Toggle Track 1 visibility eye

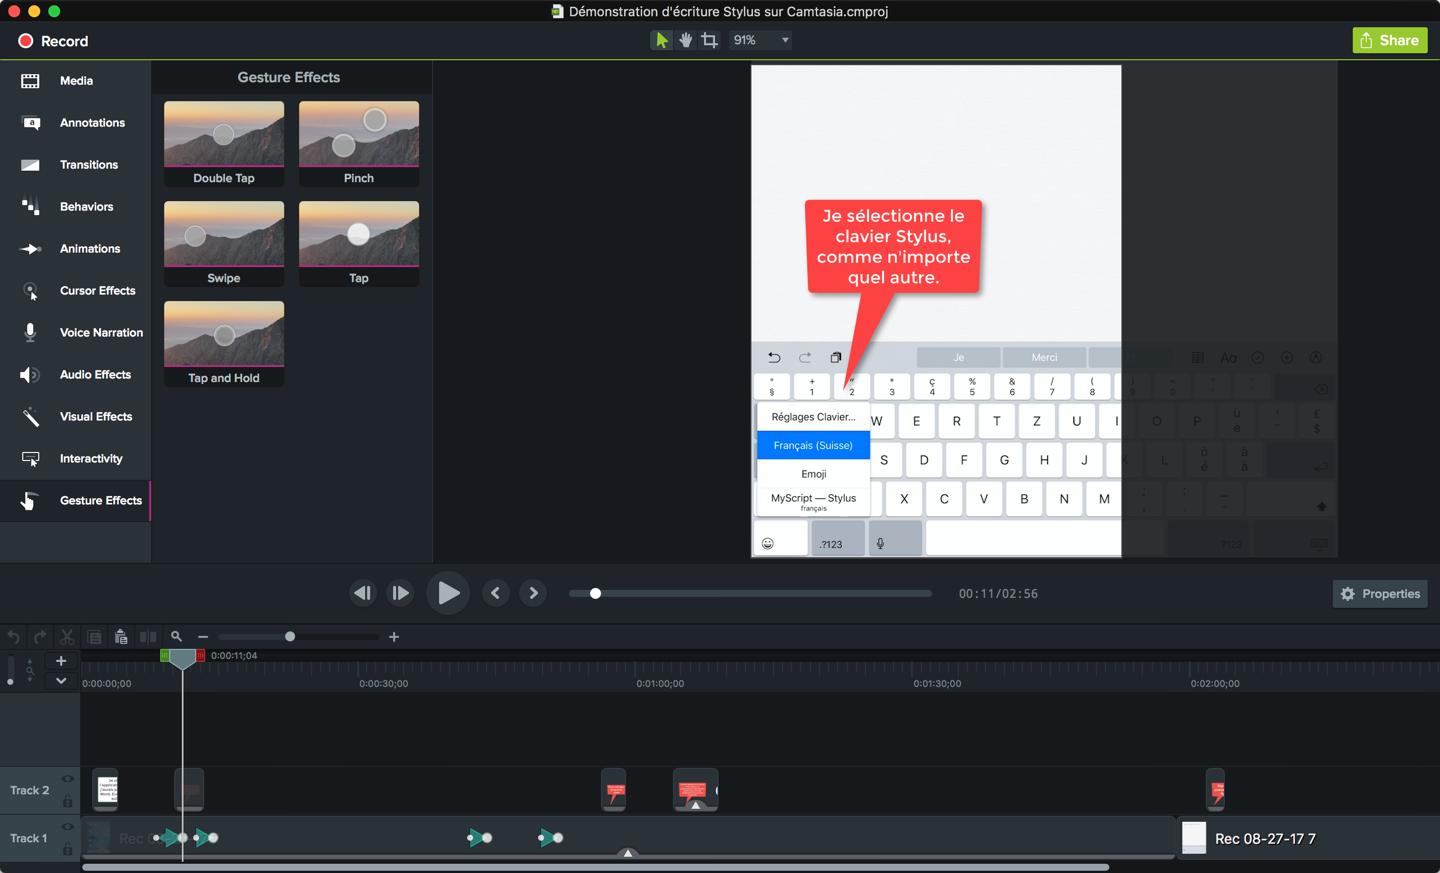tap(68, 828)
